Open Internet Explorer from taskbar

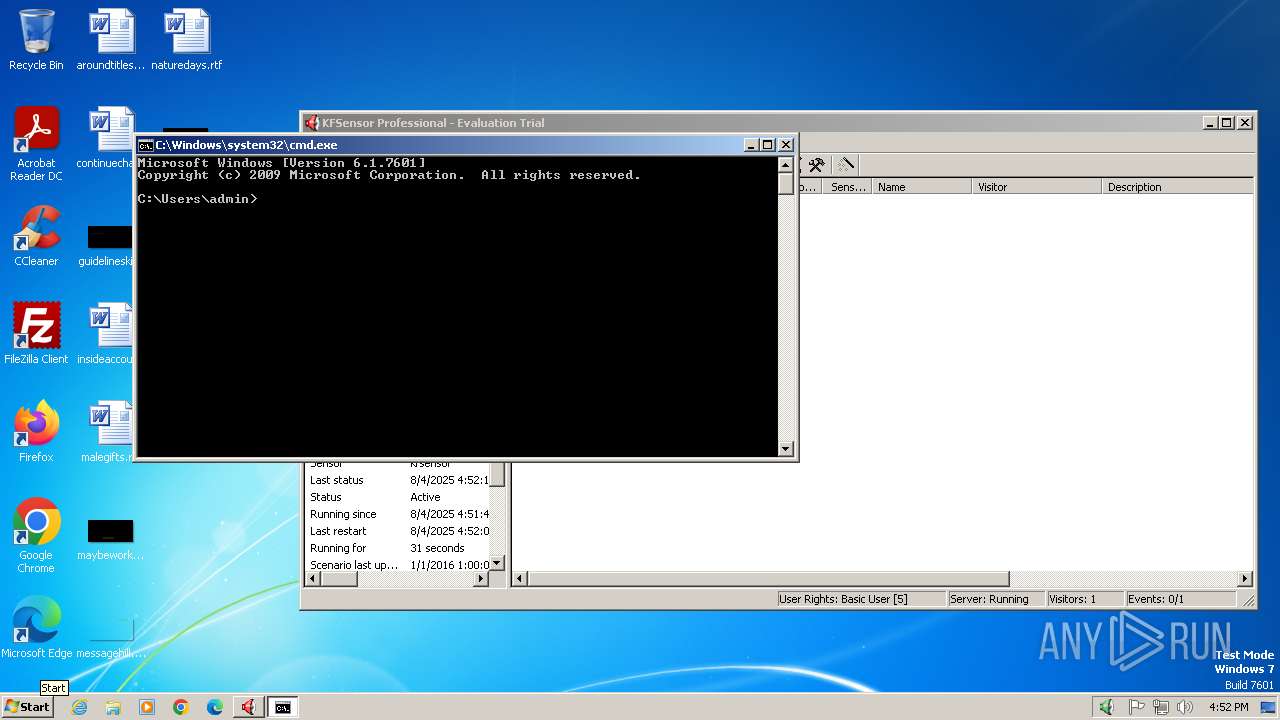point(79,707)
